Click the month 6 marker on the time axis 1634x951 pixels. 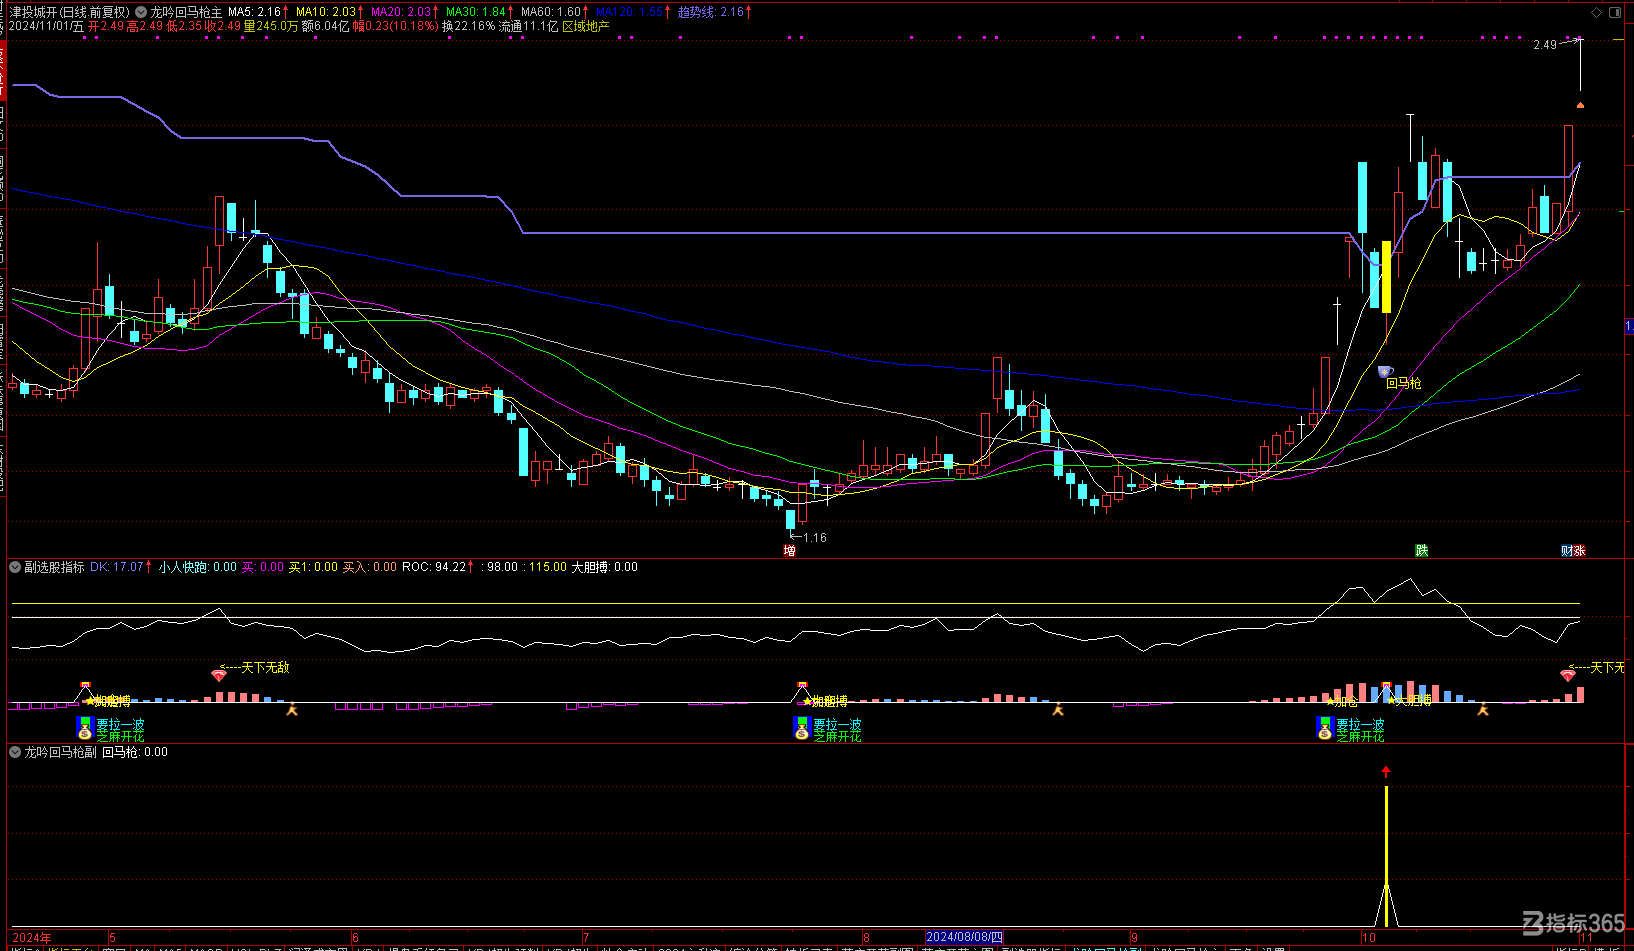355,938
